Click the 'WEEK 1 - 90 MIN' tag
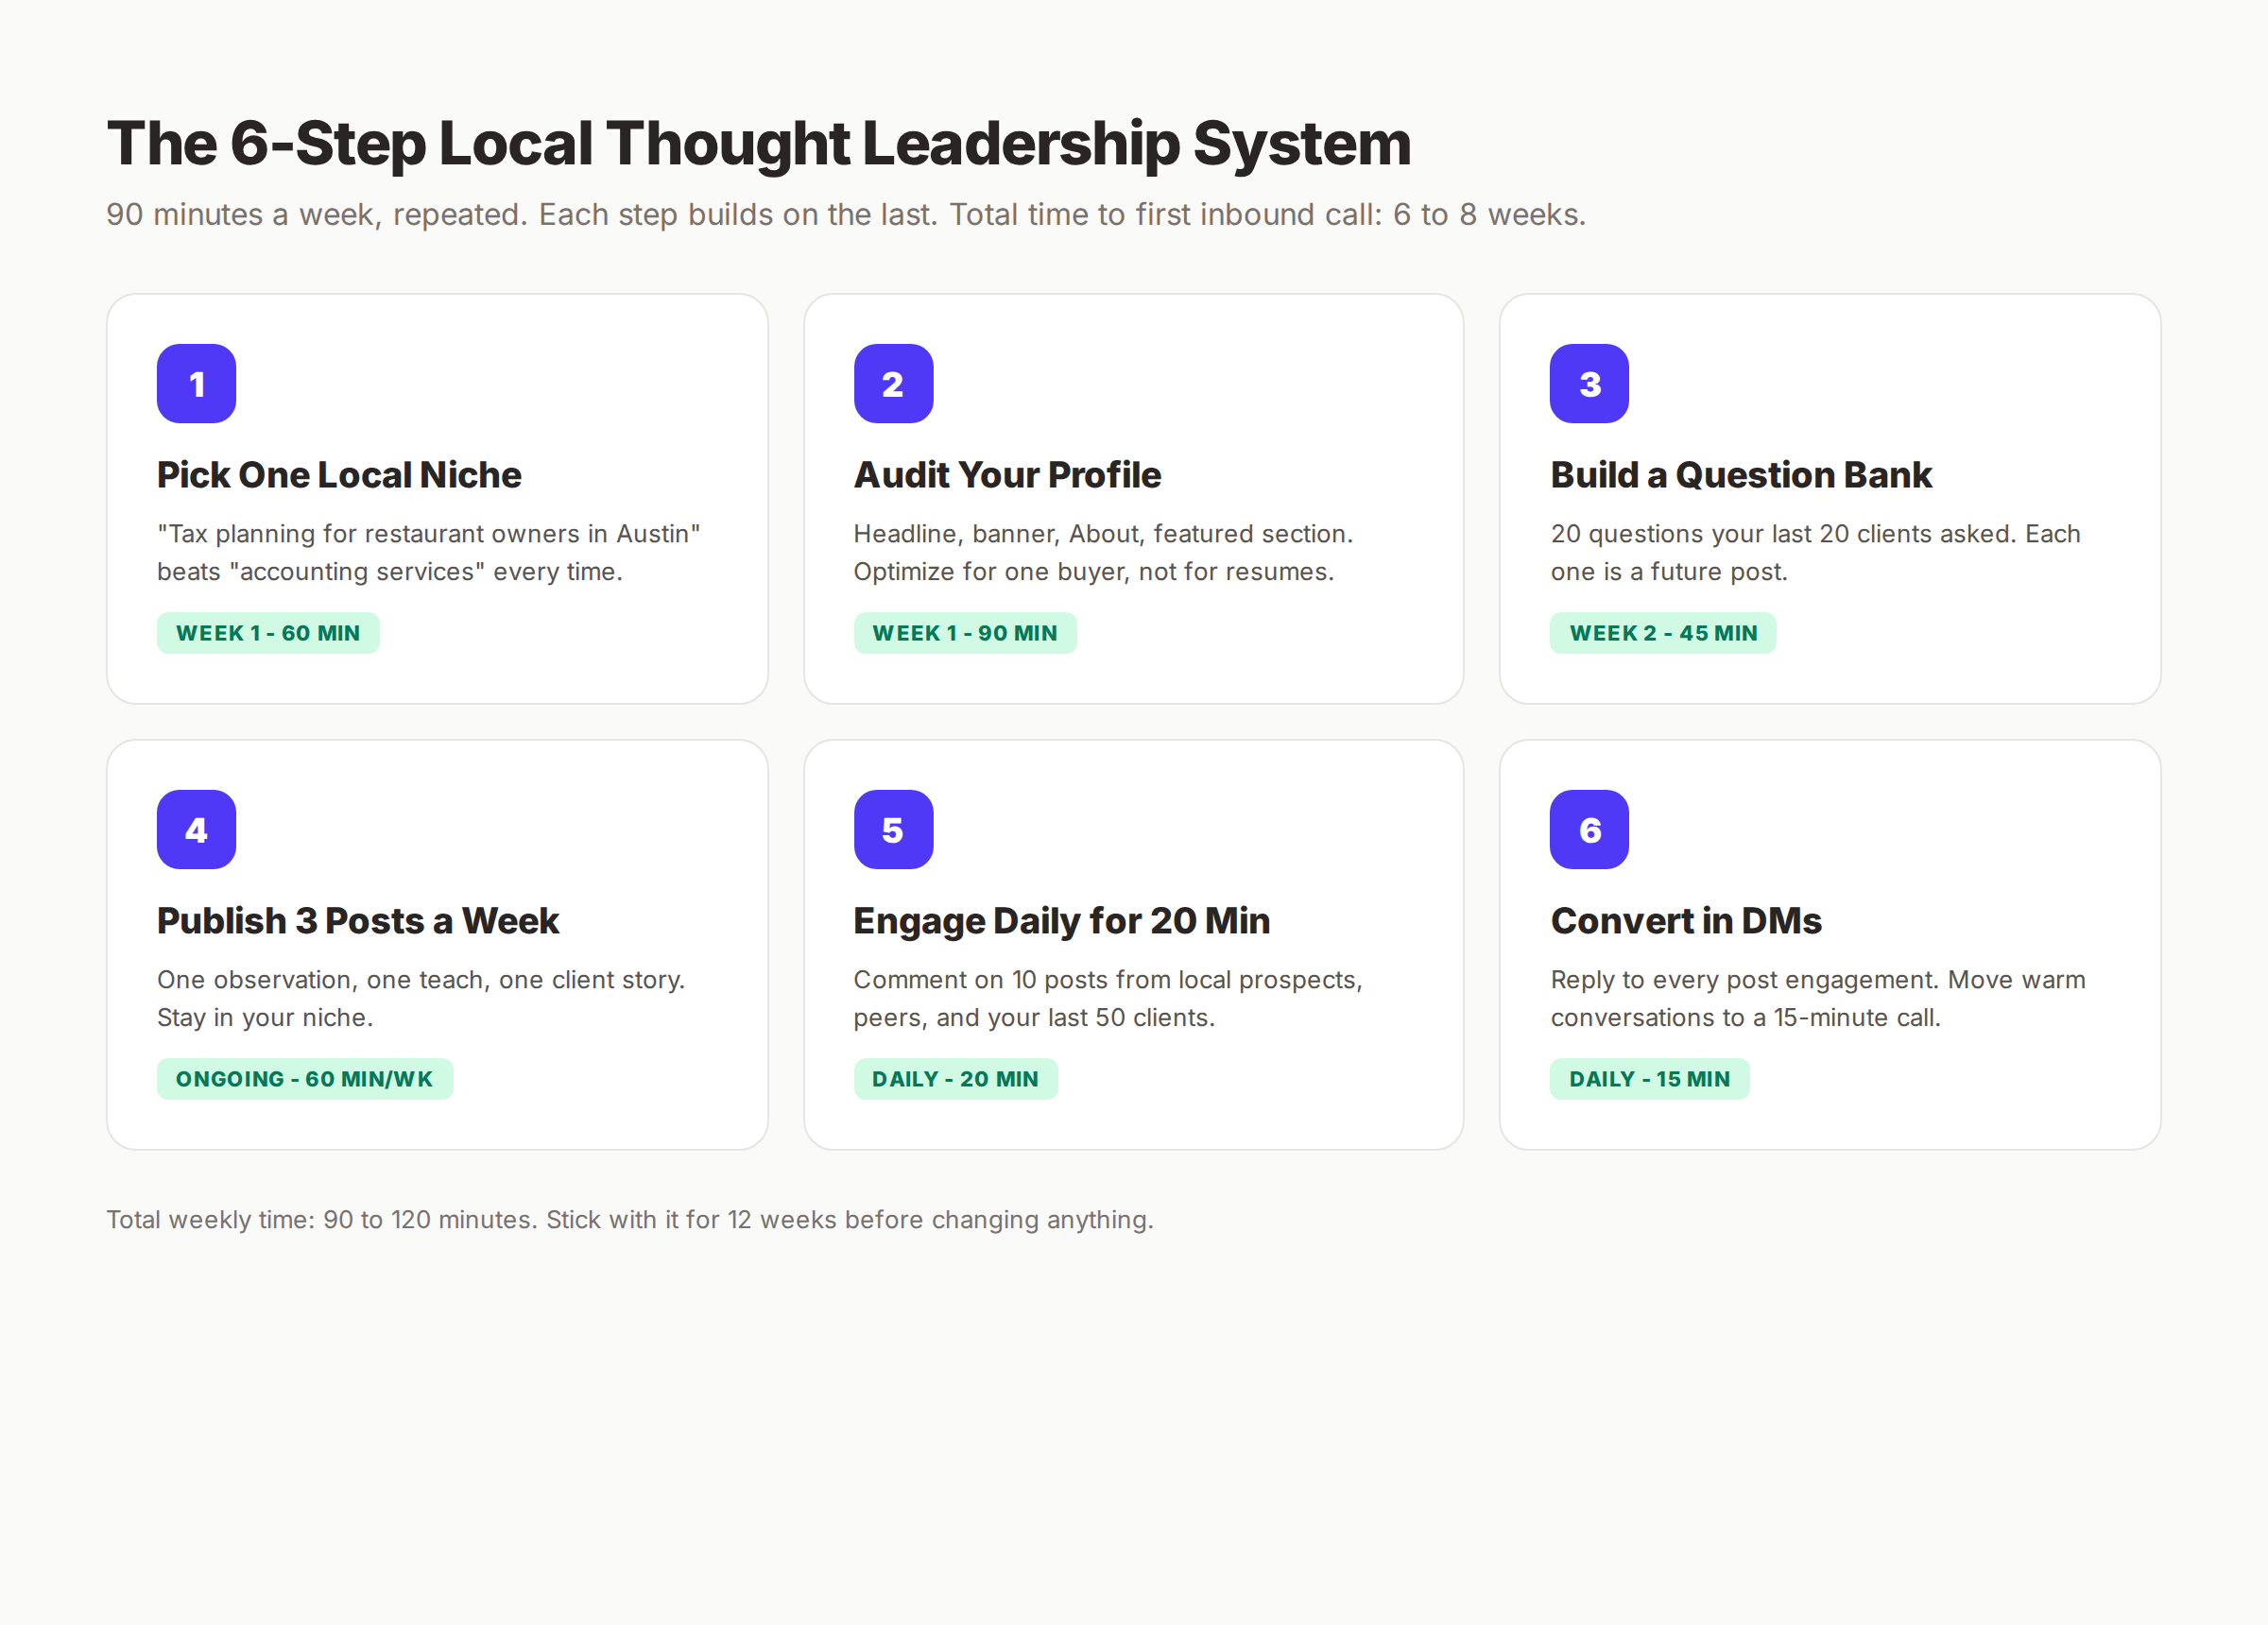 (965, 633)
